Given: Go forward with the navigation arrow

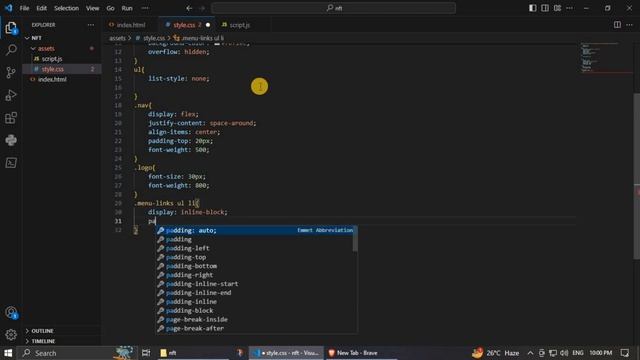Looking at the screenshot, I should coord(202,8).
